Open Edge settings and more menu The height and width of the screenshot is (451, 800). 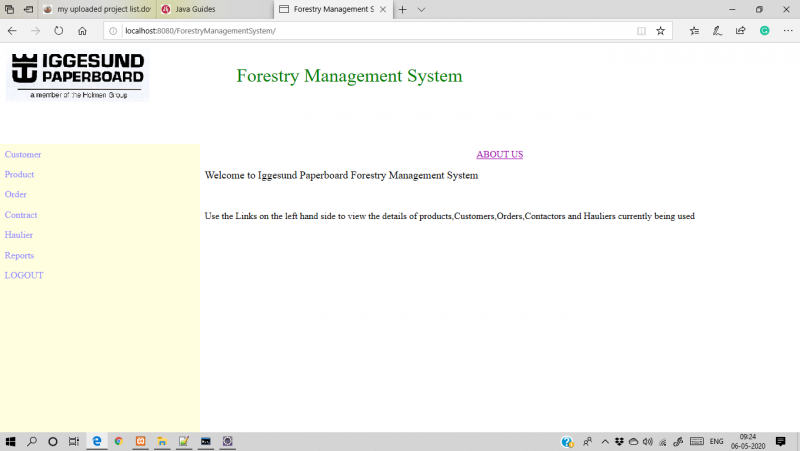coord(788,31)
